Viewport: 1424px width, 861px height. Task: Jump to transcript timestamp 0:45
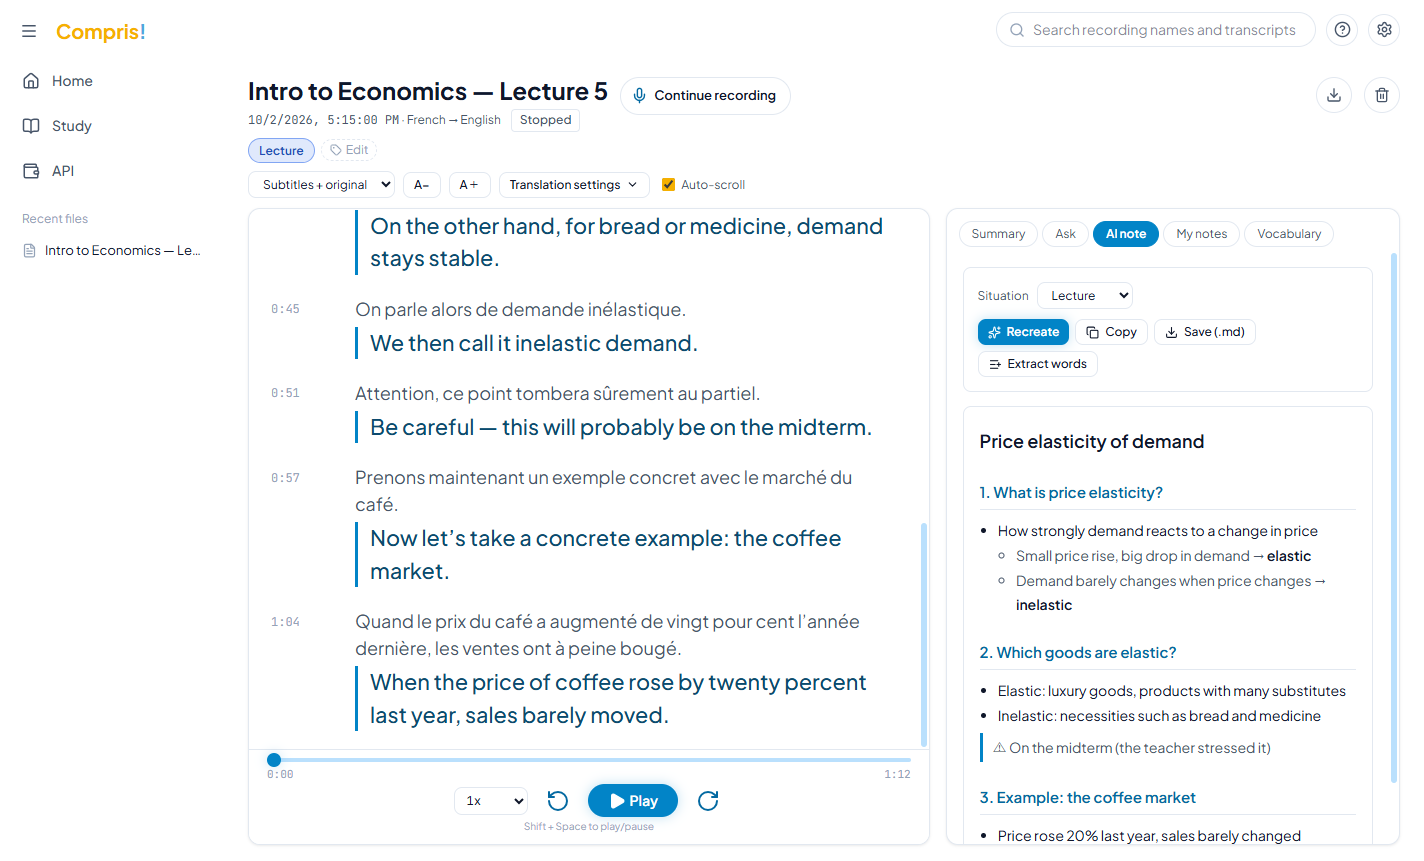[285, 310]
